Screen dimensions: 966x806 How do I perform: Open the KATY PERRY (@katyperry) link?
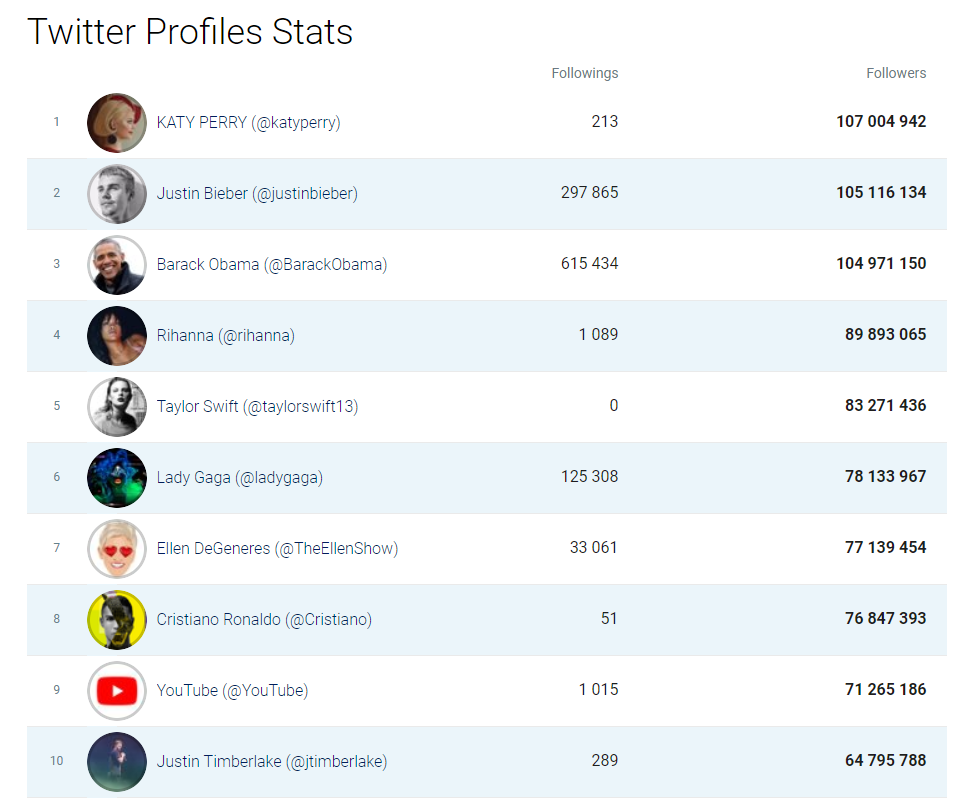(248, 123)
